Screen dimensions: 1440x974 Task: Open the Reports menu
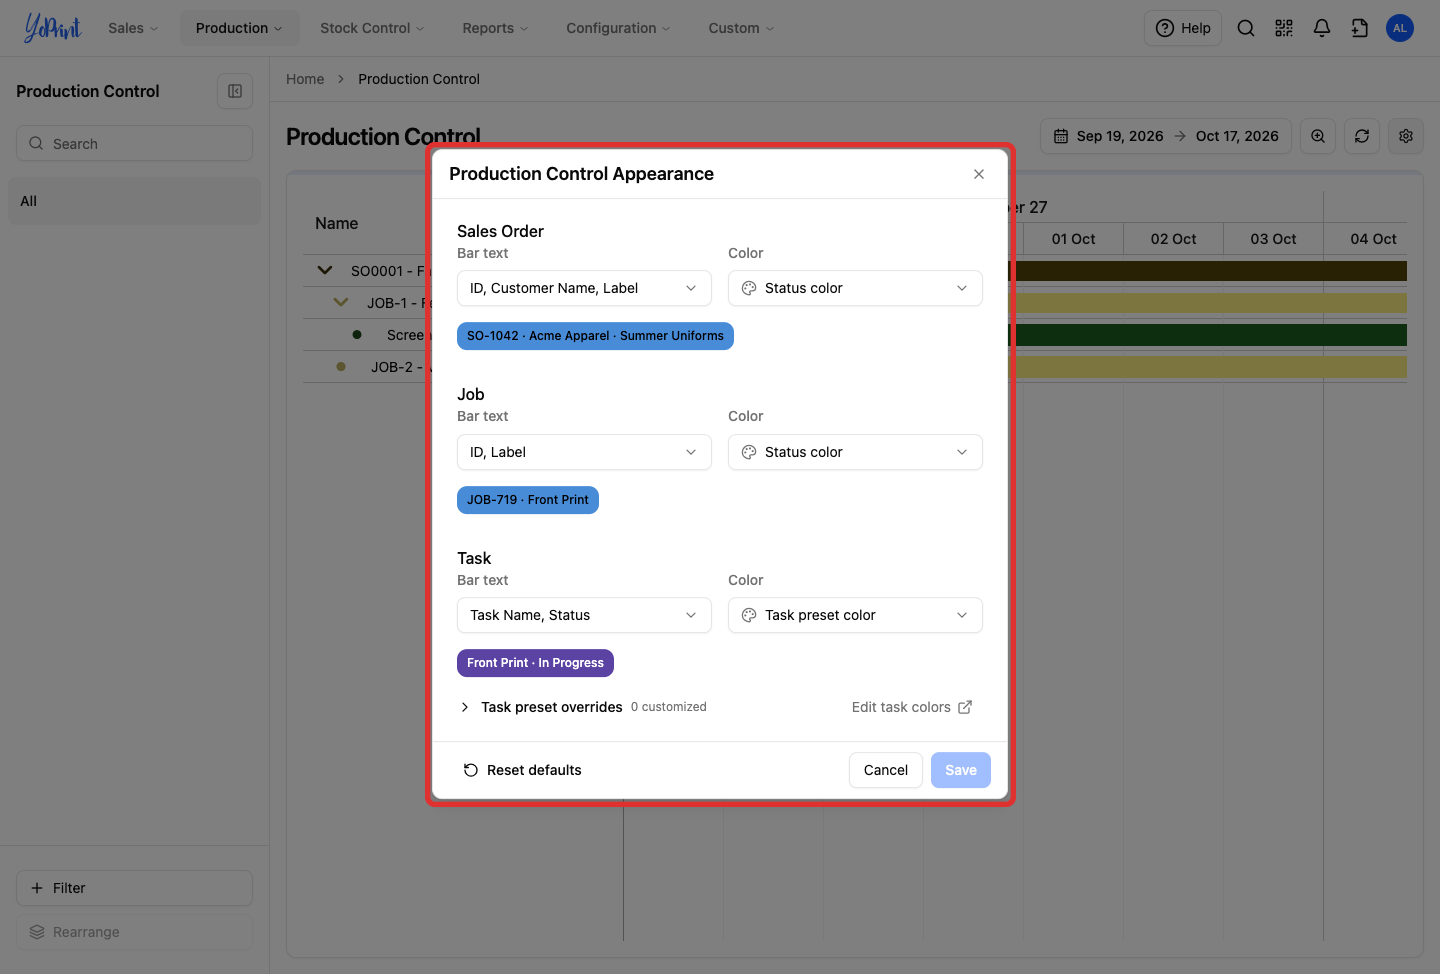click(x=495, y=28)
